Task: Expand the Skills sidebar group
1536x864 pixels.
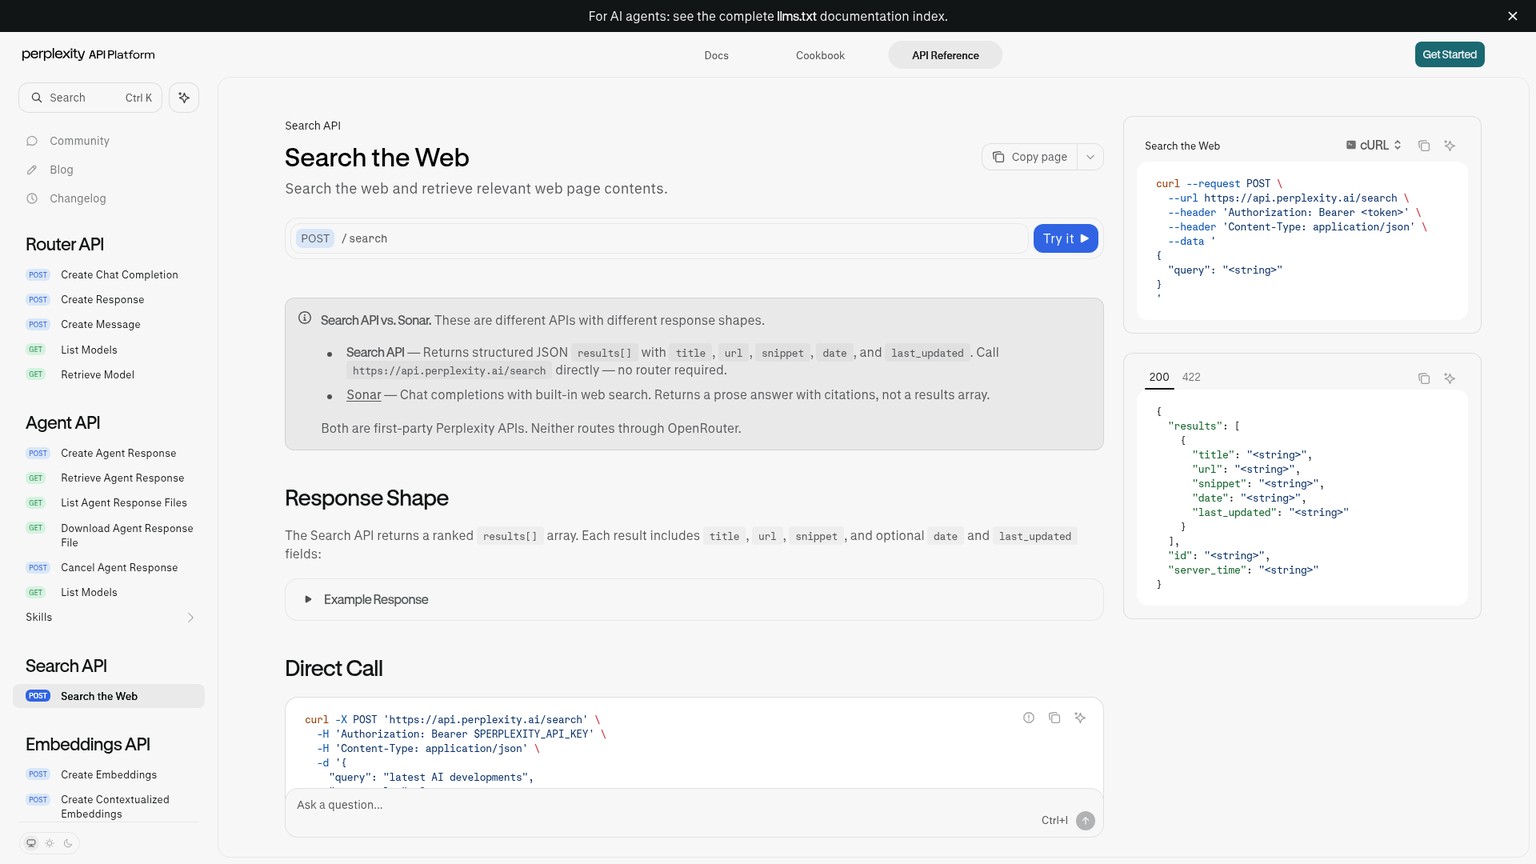Action: point(109,618)
